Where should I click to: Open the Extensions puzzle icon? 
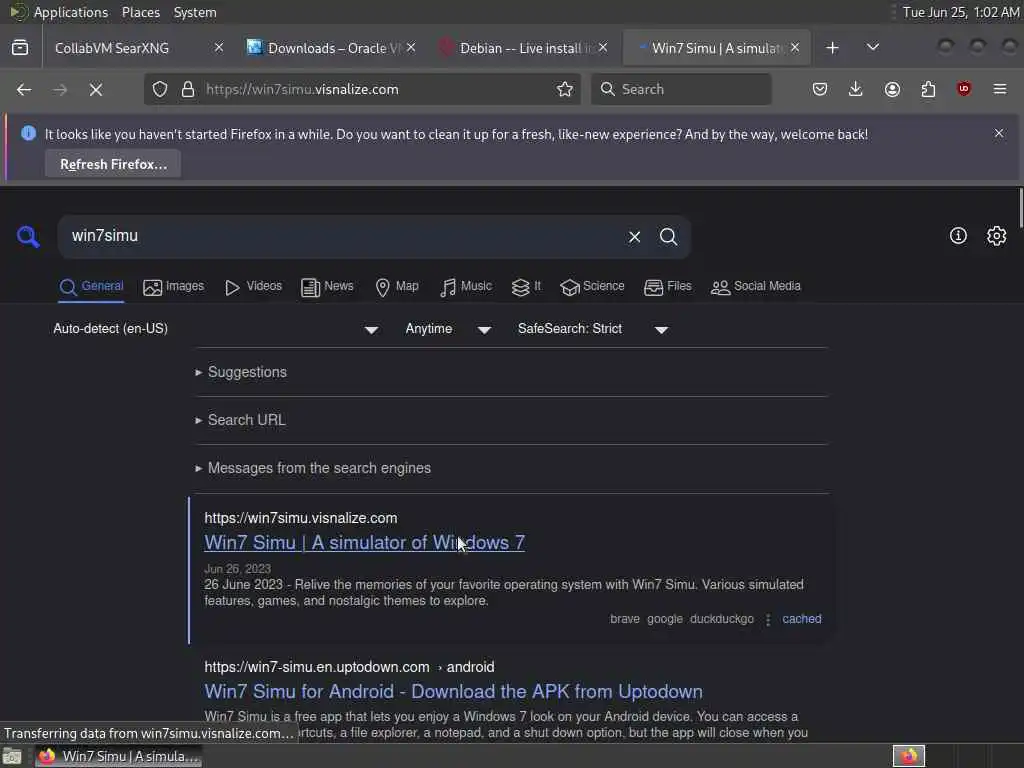pos(928,89)
